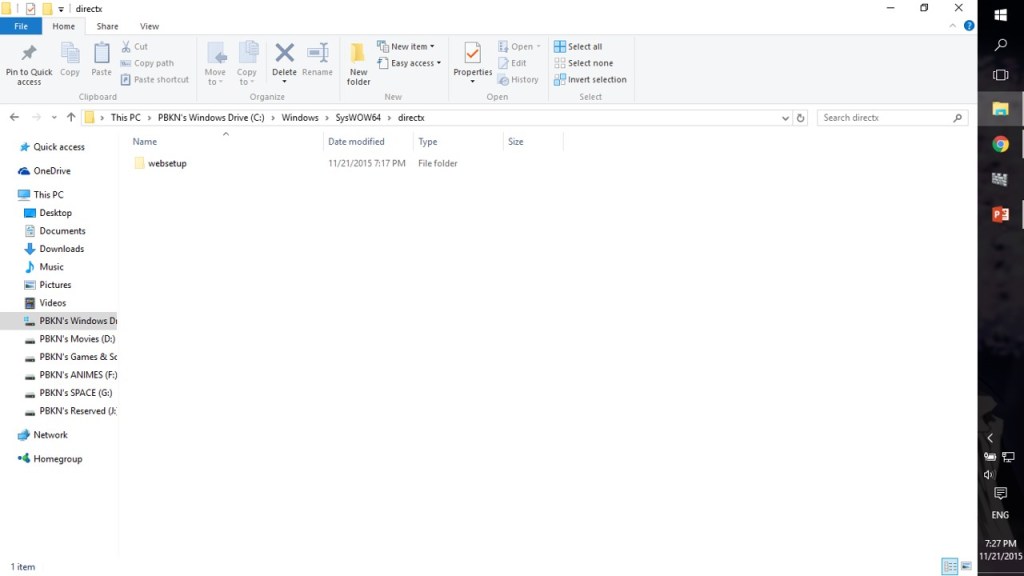Open the websetup folder entry

point(167,163)
